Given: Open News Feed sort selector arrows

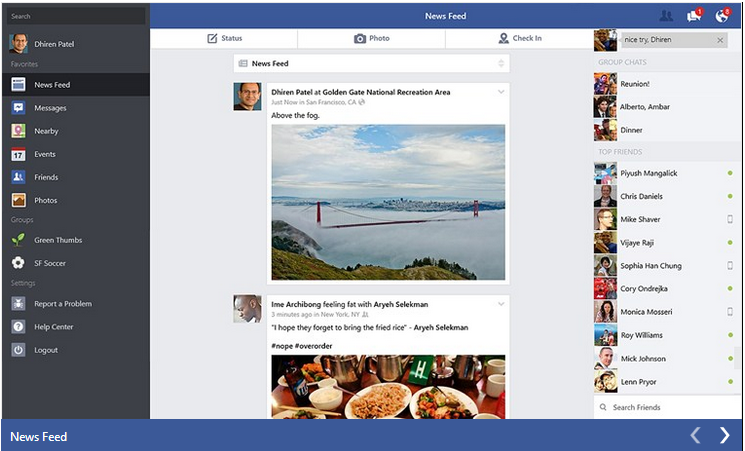Looking at the screenshot, I should [x=501, y=63].
